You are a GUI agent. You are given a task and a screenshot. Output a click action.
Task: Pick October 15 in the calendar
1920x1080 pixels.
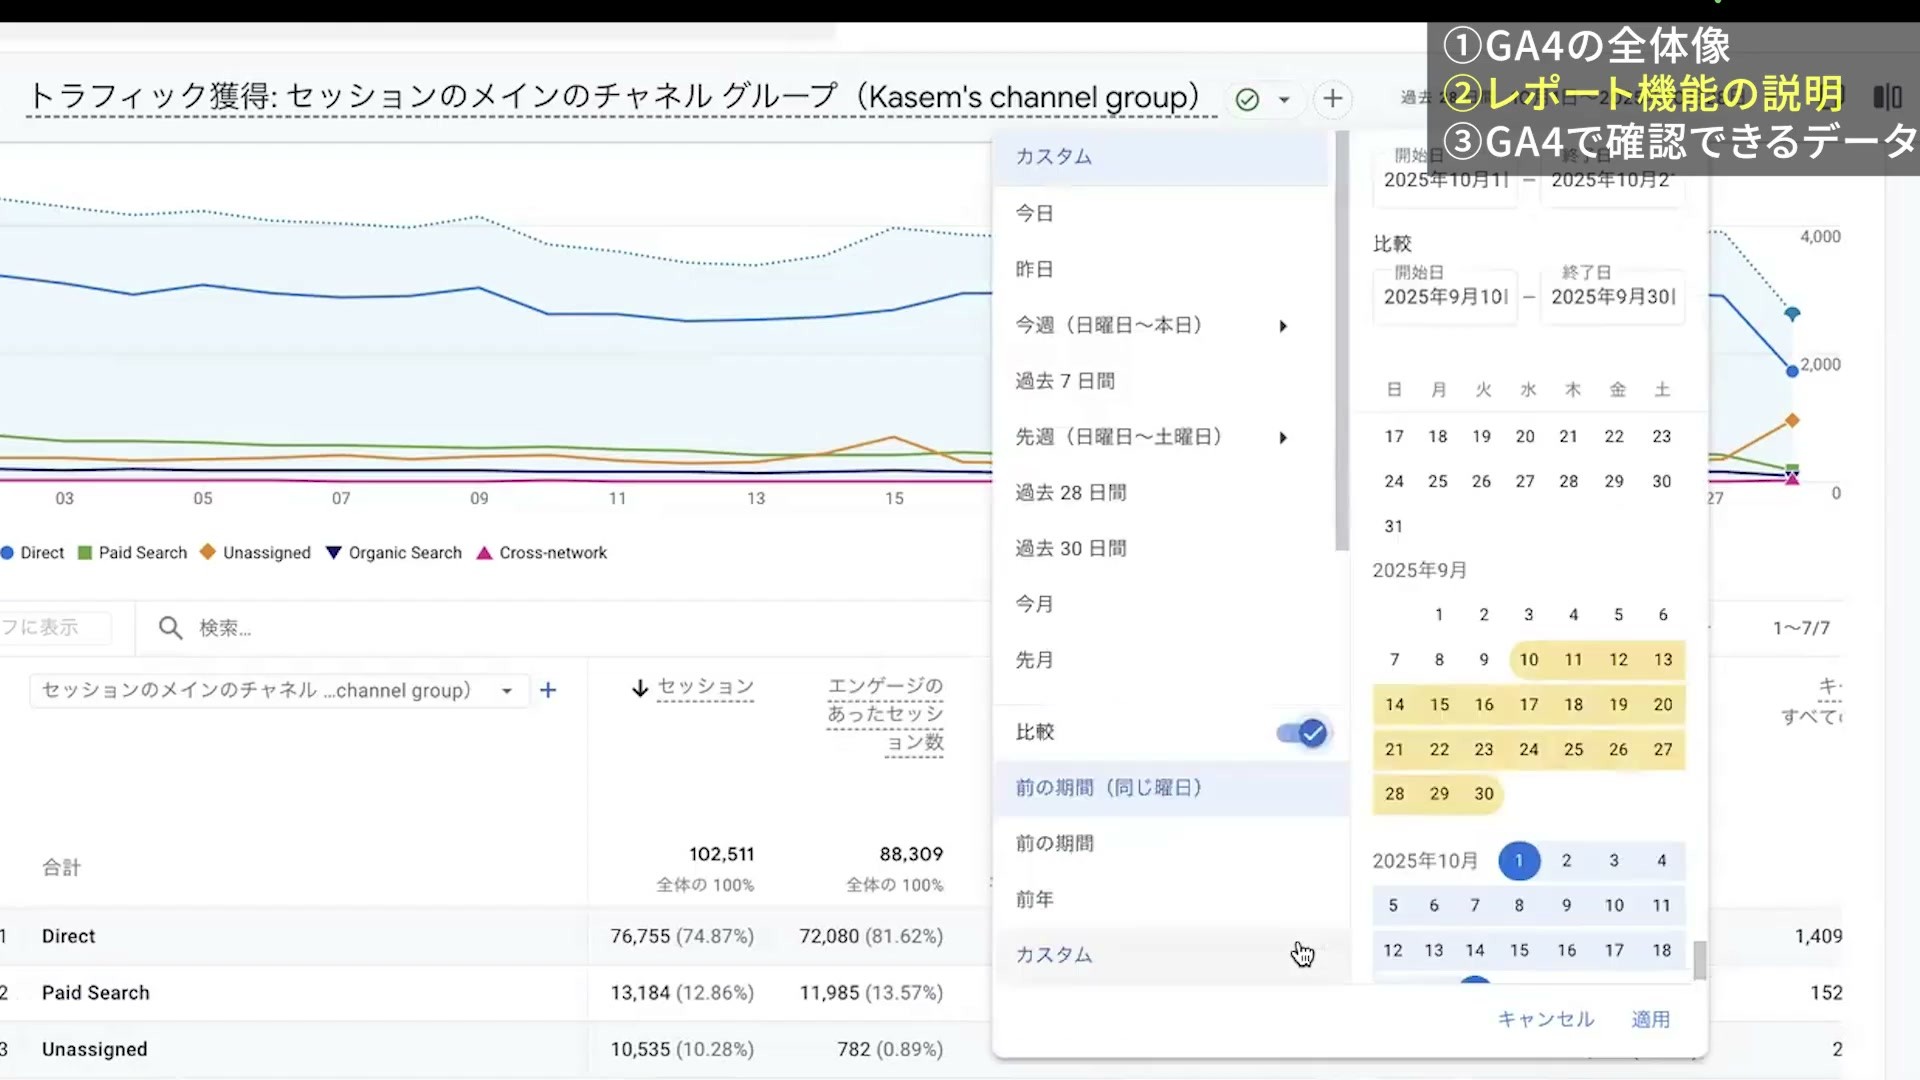1519,951
